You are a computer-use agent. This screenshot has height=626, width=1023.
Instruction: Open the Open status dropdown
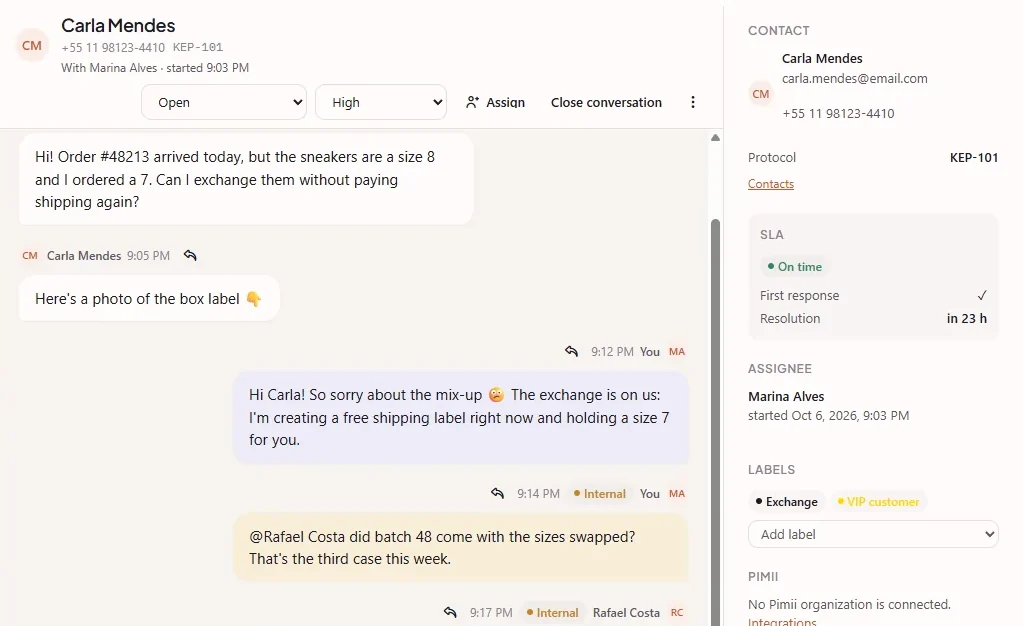pos(224,102)
